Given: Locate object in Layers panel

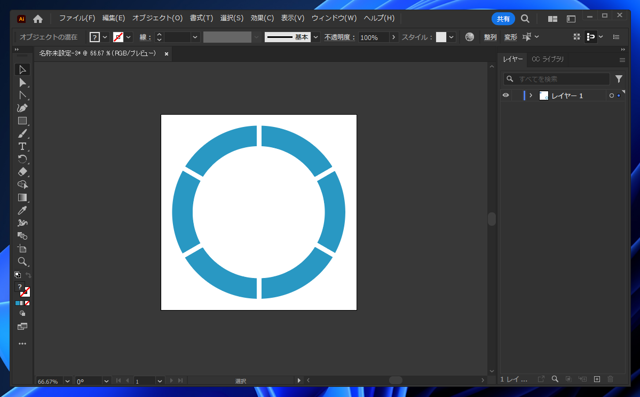Looking at the screenshot, I should point(555,379).
